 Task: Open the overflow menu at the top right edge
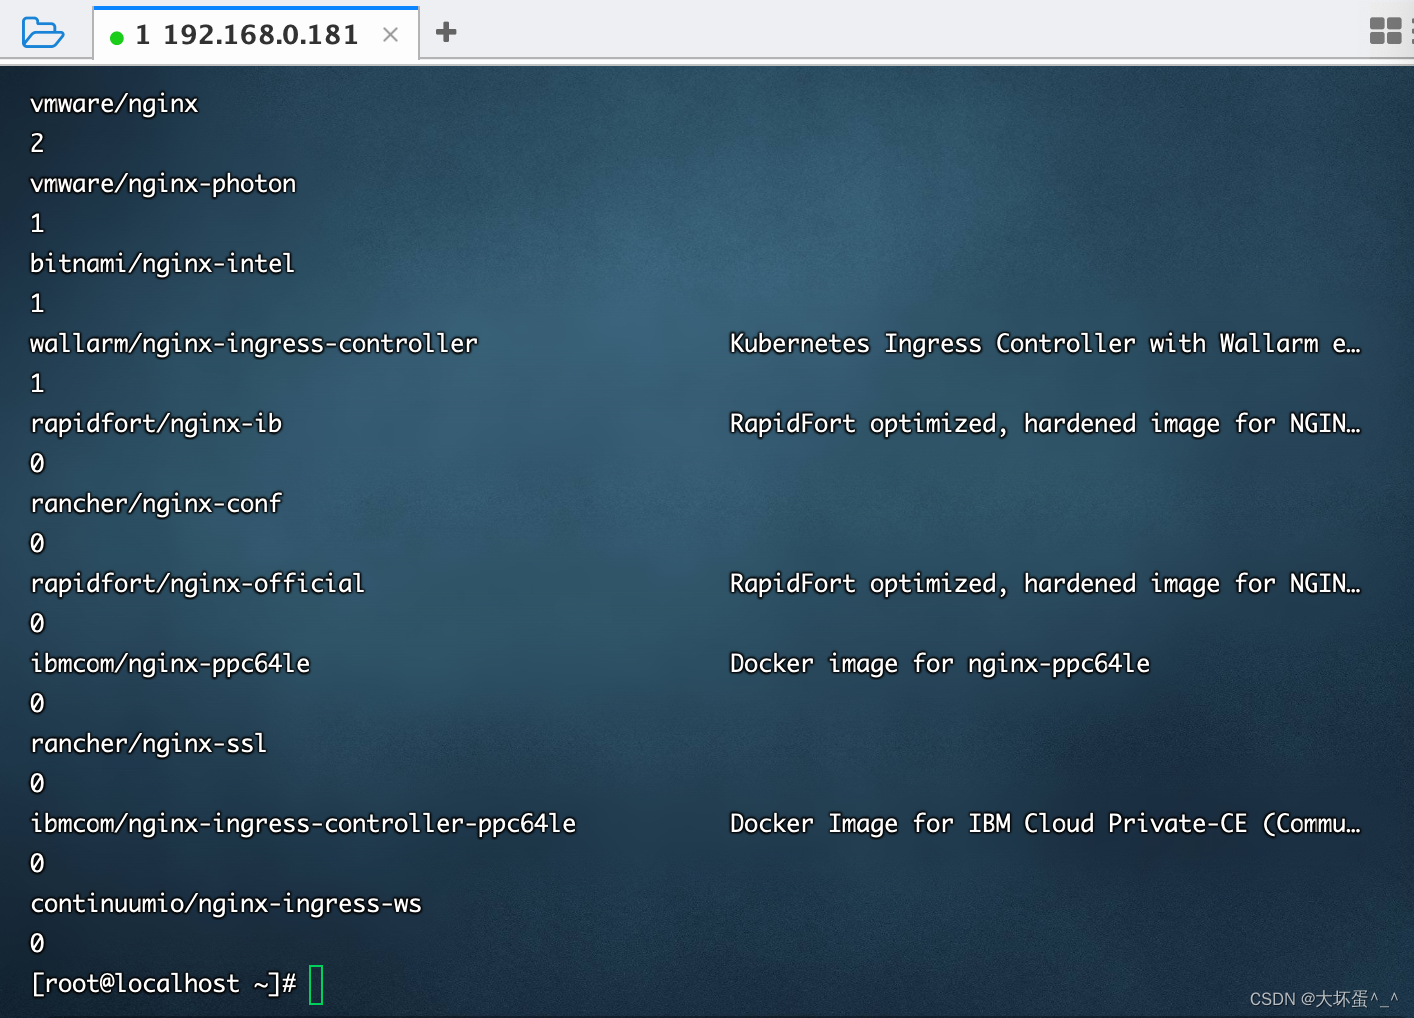coord(1411,31)
